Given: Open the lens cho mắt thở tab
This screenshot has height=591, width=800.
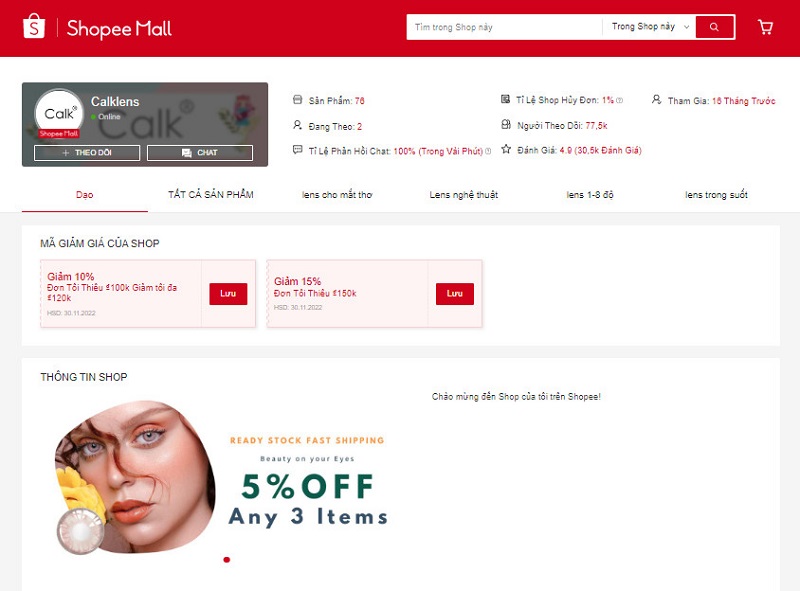Looking at the screenshot, I should click(337, 194).
